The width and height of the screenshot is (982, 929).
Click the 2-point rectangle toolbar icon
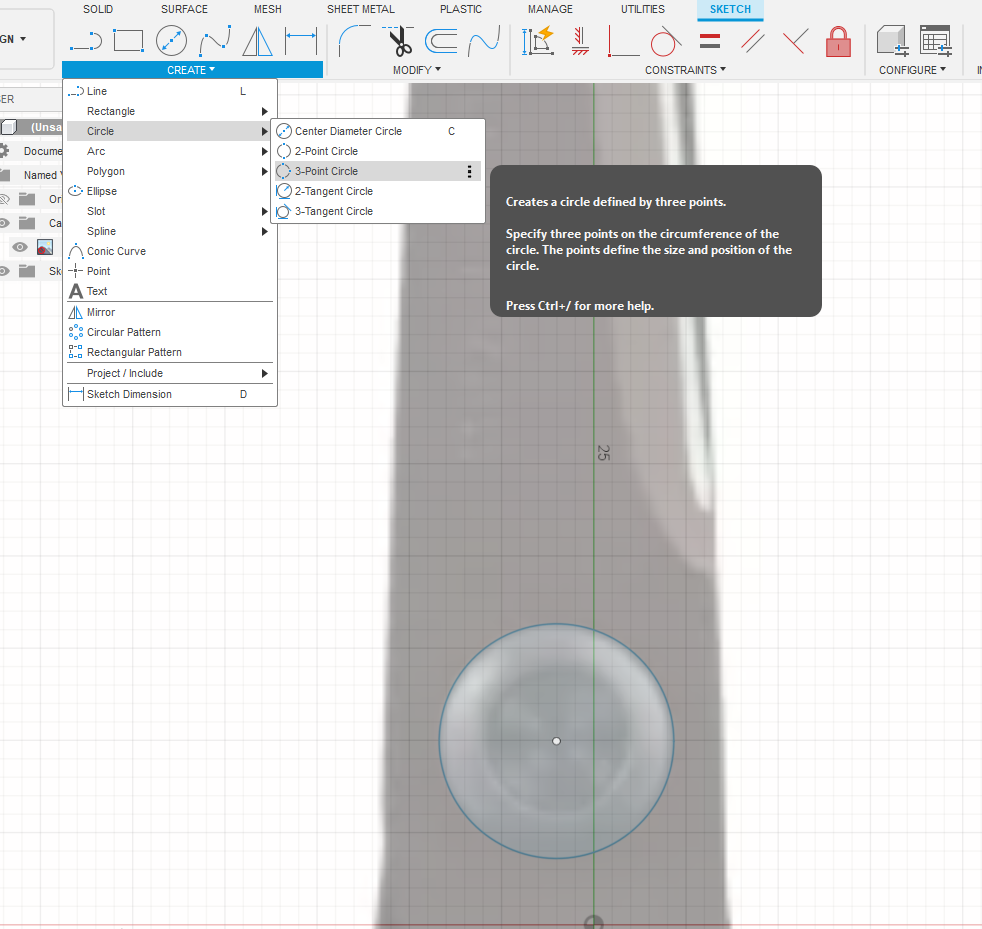(x=128, y=41)
